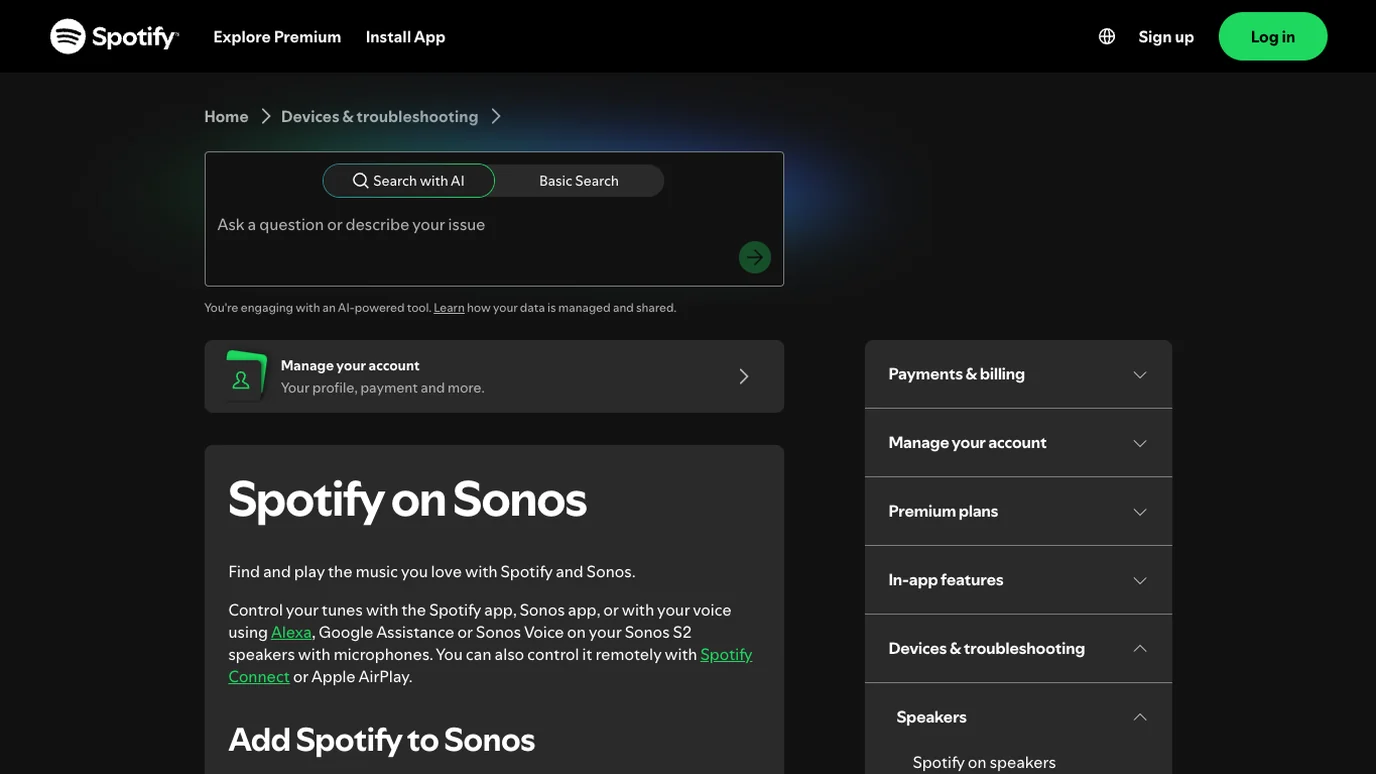This screenshot has height=774, width=1376.
Task: Switch to Basic Search mode
Action: (579, 181)
